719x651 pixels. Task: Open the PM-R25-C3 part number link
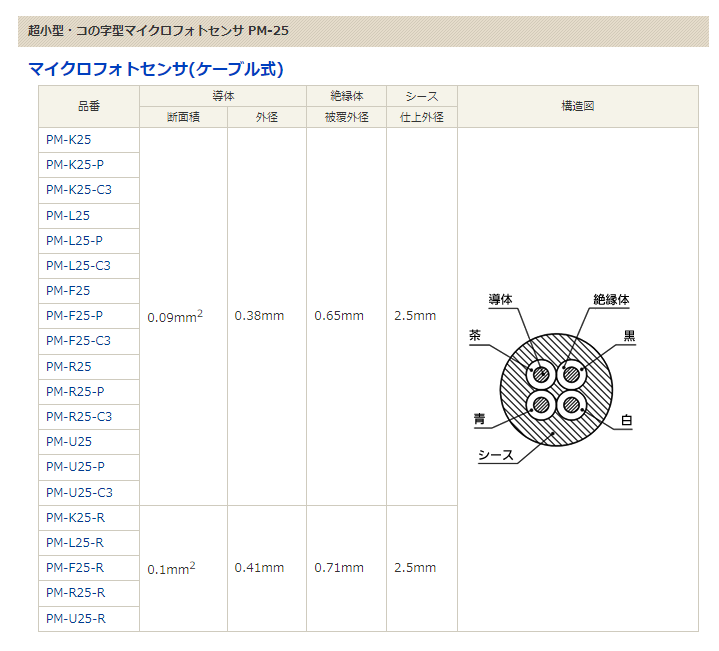(x=78, y=417)
